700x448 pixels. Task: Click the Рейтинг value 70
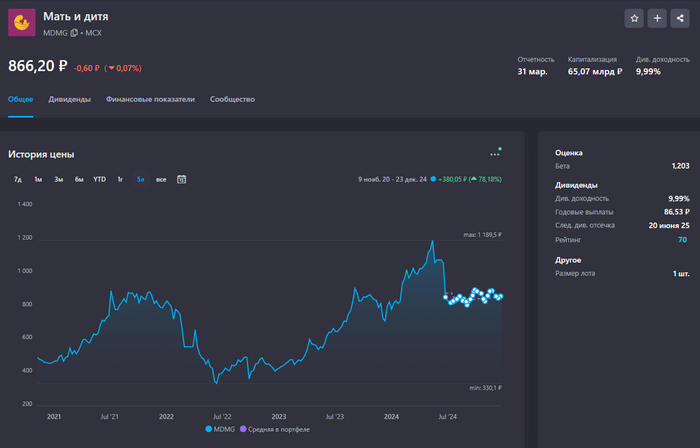click(x=682, y=240)
